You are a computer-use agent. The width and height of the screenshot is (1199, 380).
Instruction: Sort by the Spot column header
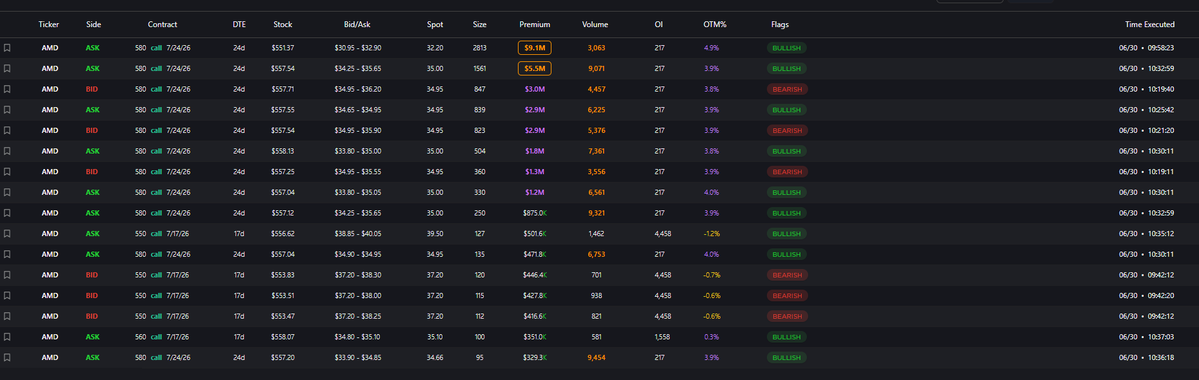pos(435,24)
